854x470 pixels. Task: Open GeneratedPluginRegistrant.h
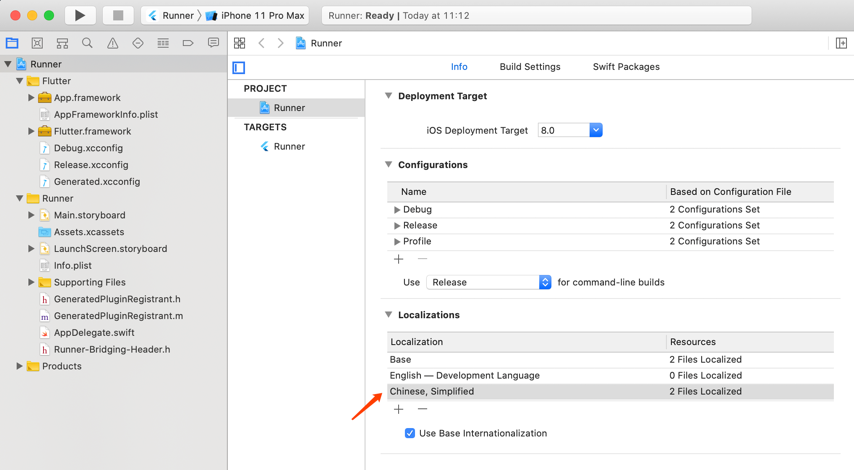pos(117,299)
